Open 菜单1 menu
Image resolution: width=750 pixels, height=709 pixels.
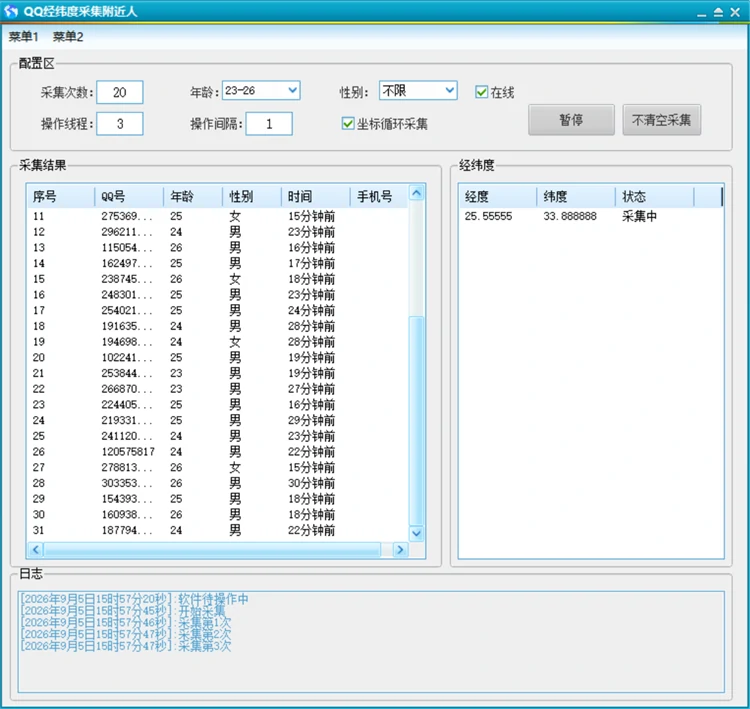[x=23, y=36]
